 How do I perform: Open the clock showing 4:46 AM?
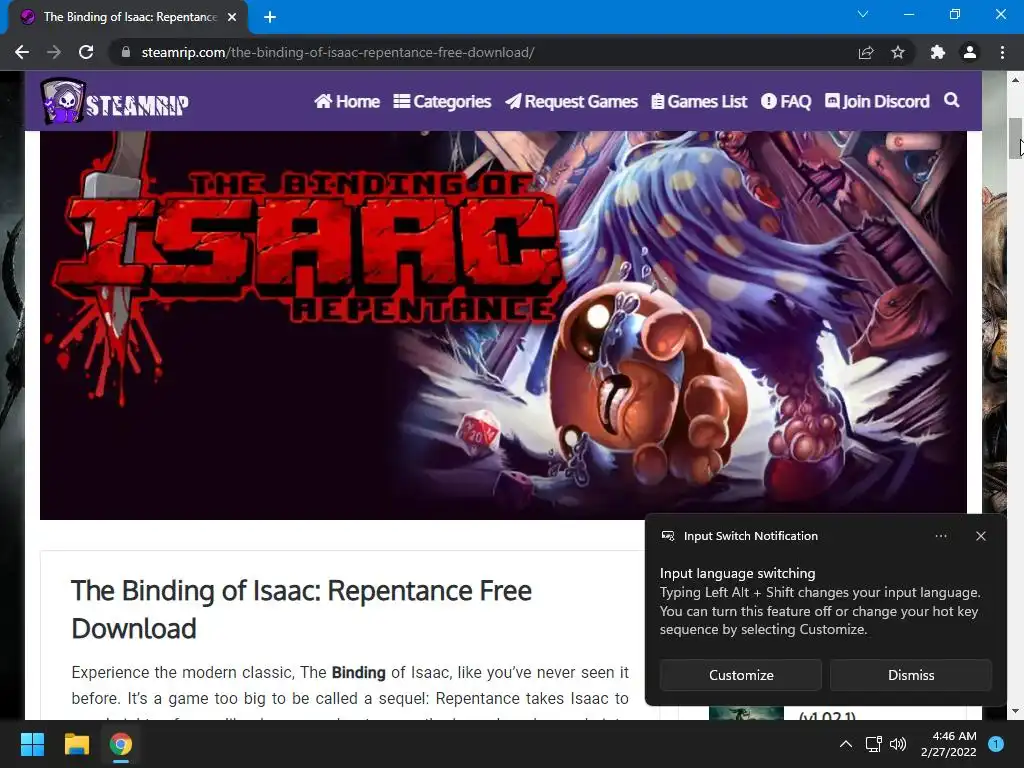tap(948, 744)
